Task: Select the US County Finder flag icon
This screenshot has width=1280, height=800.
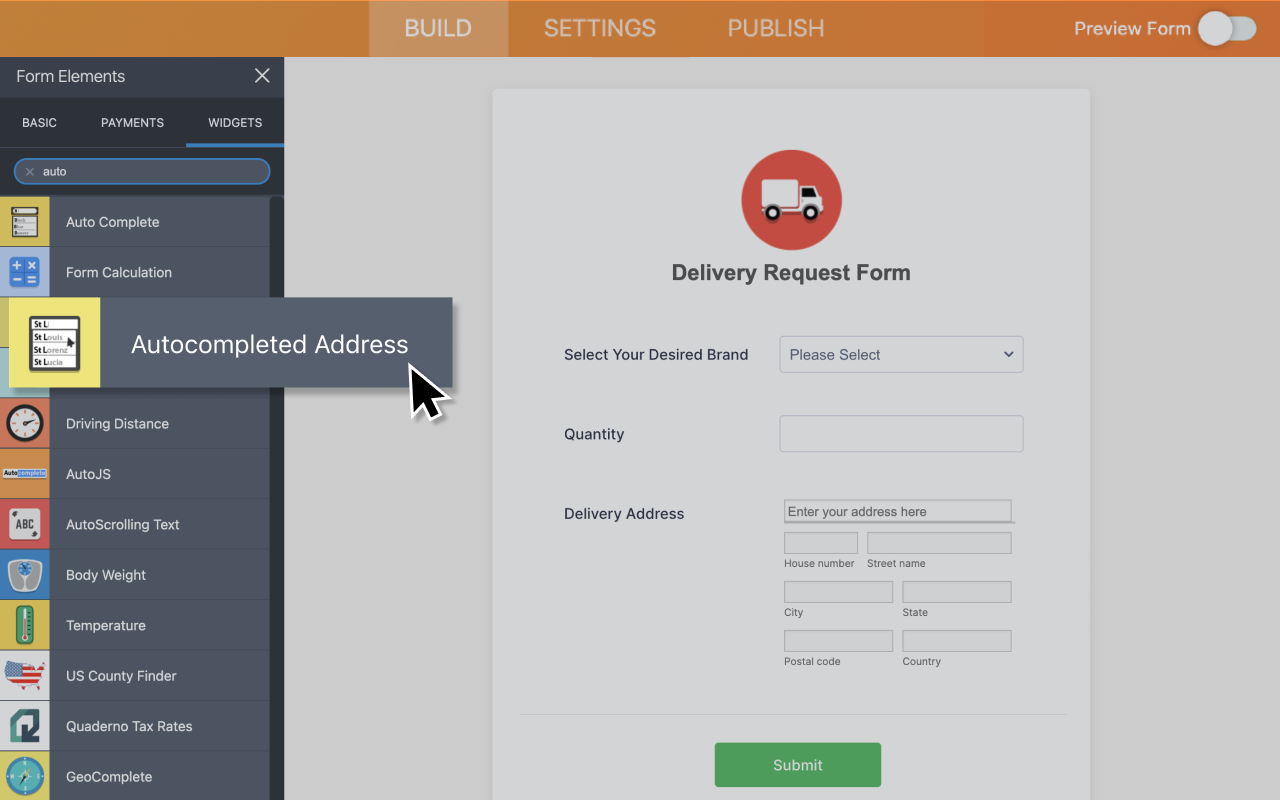Action: coord(24,675)
